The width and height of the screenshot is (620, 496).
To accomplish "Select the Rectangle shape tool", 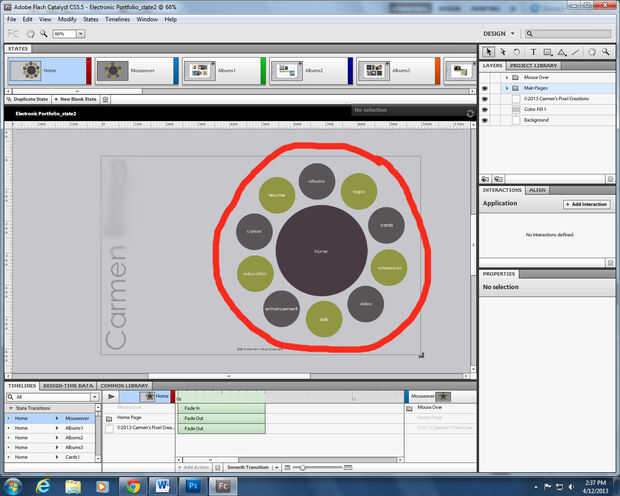I will coord(548,52).
